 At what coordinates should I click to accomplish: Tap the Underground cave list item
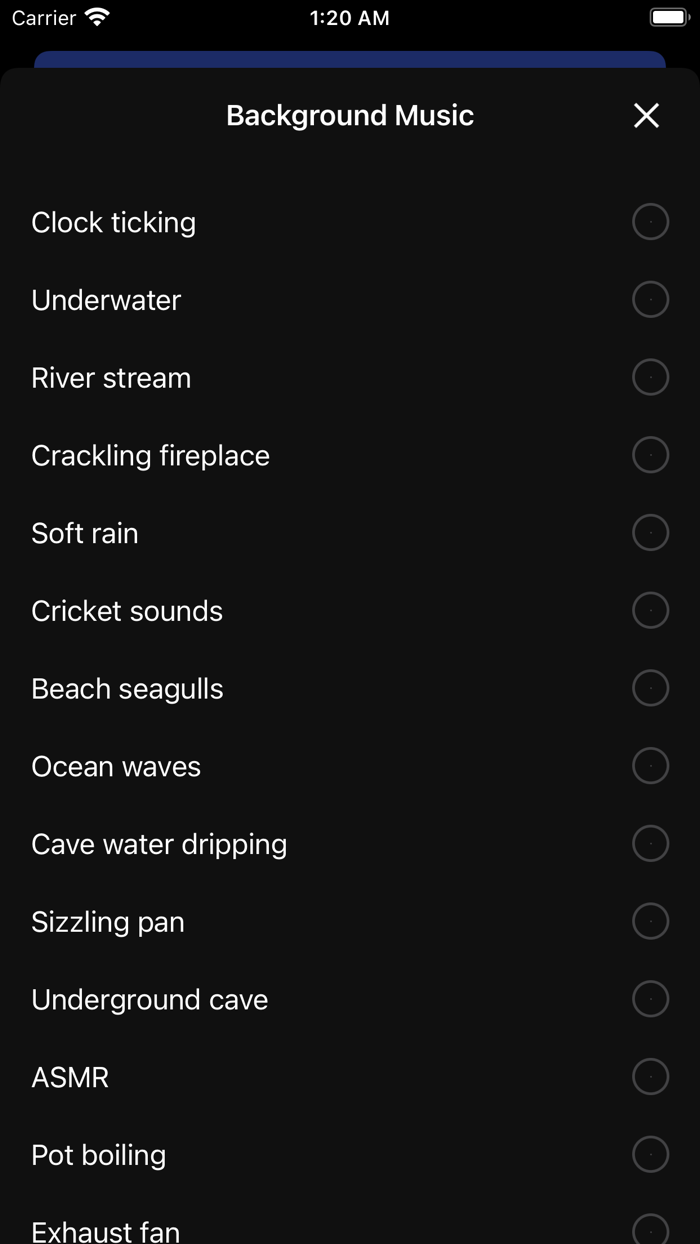coord(150,1000)
